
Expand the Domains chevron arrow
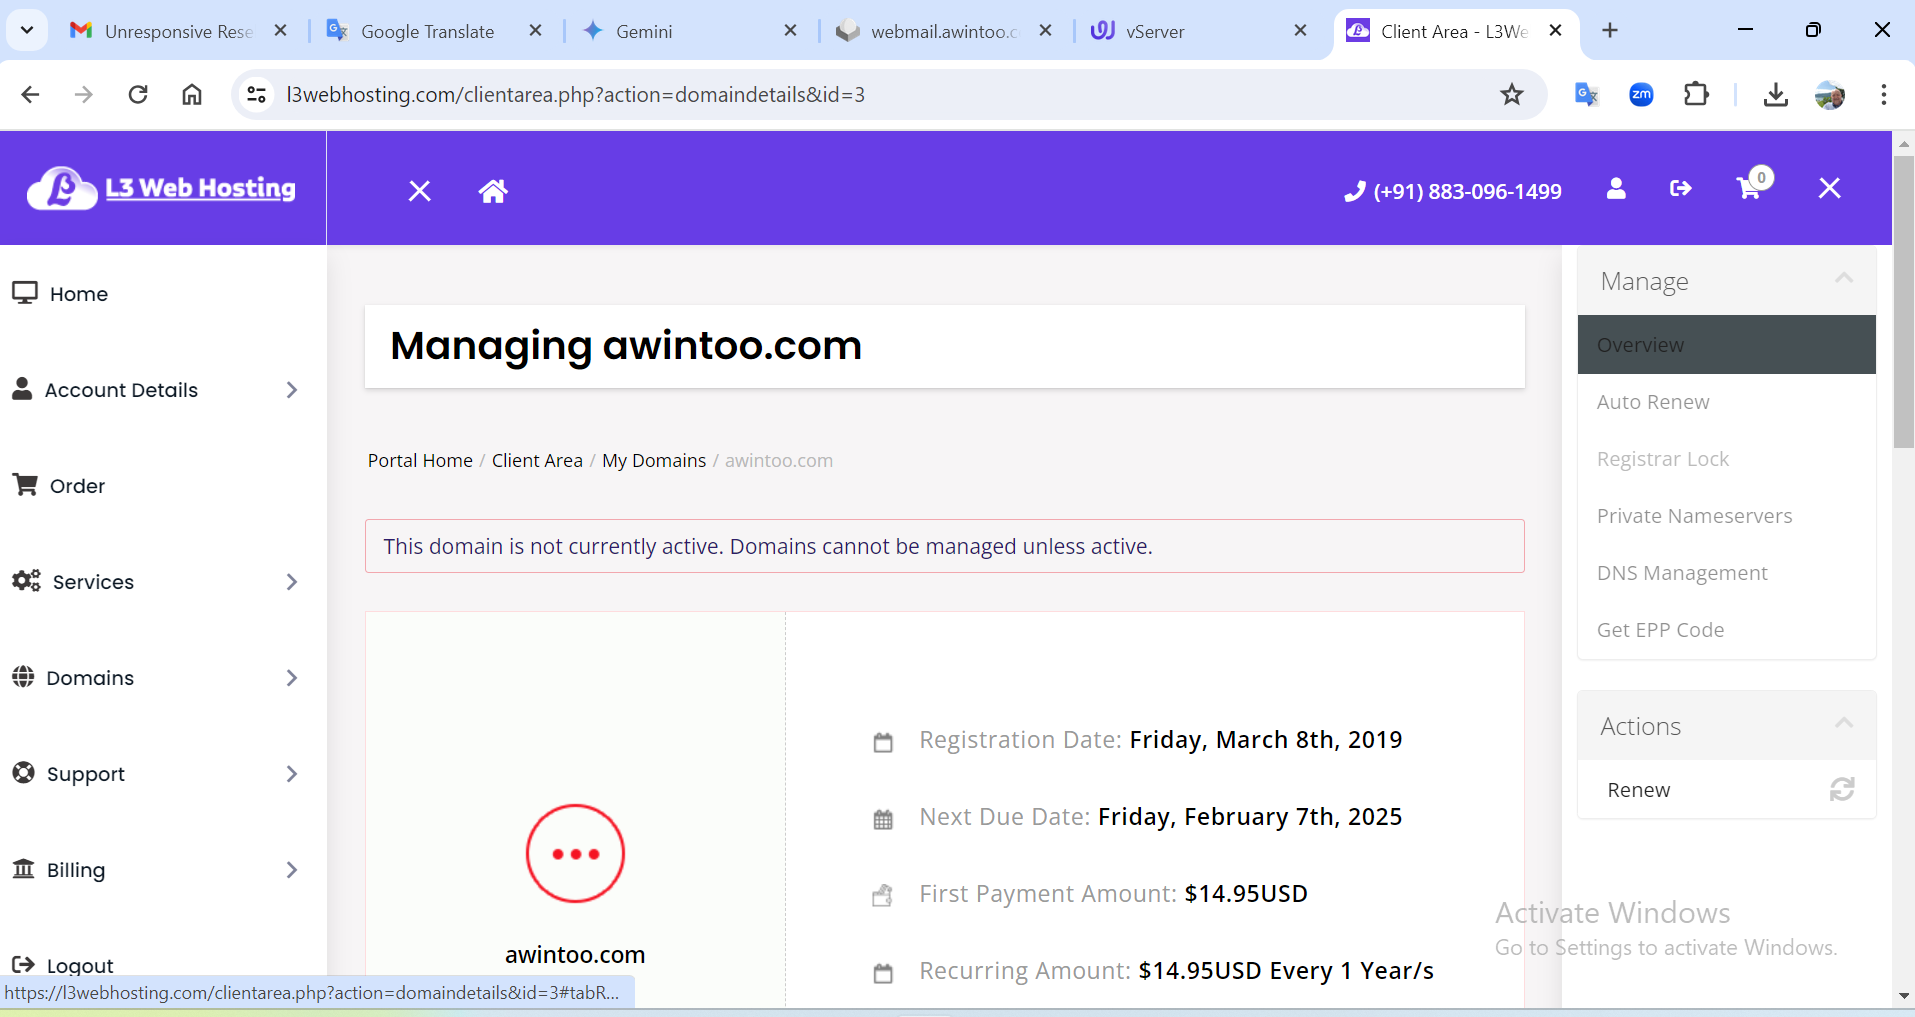coord(292,678)
